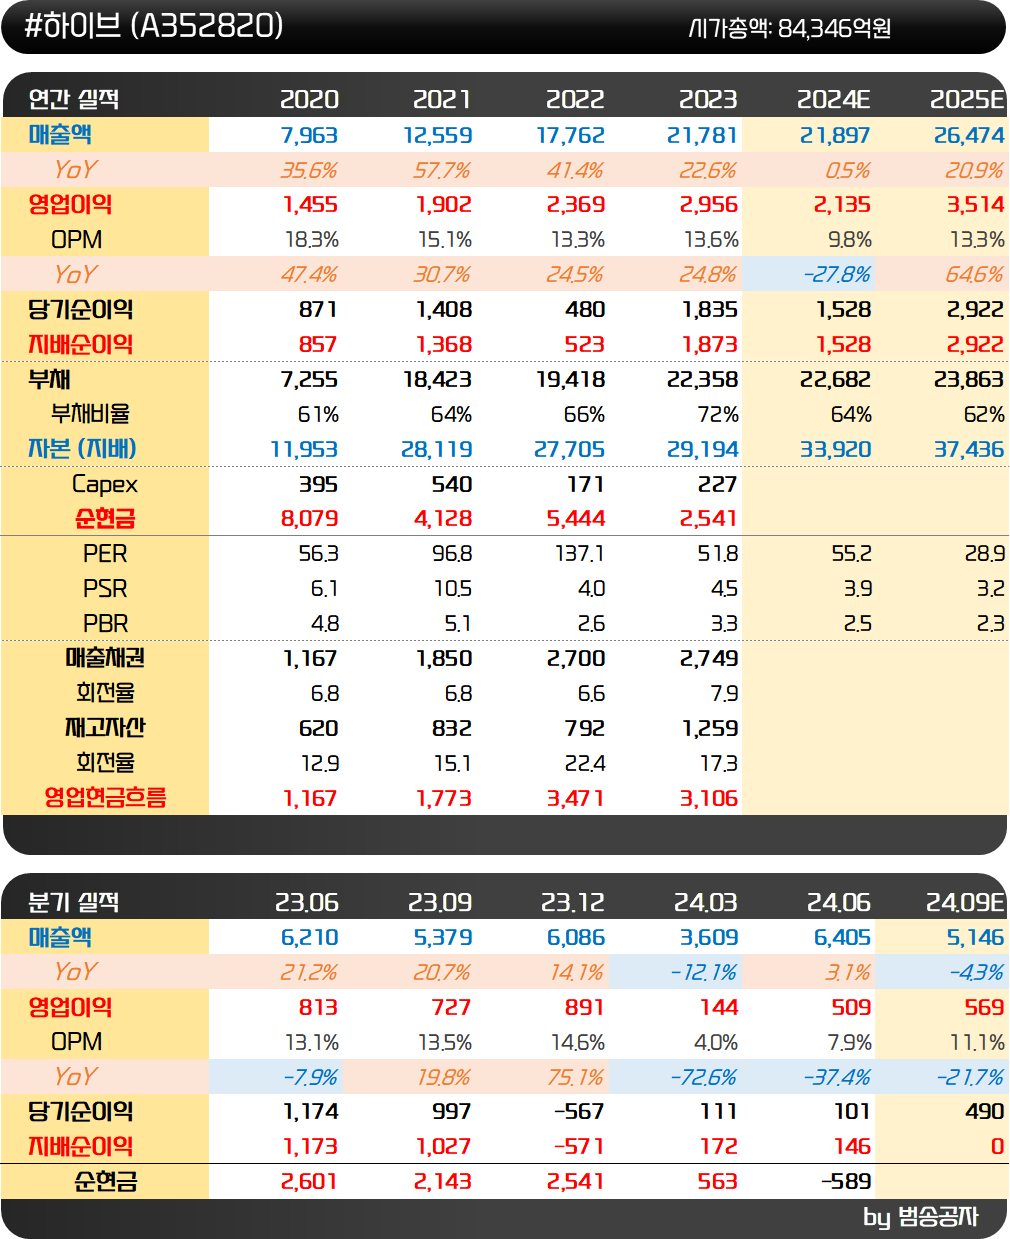Click the 2020 operating profit 1,455

[310, 205]
